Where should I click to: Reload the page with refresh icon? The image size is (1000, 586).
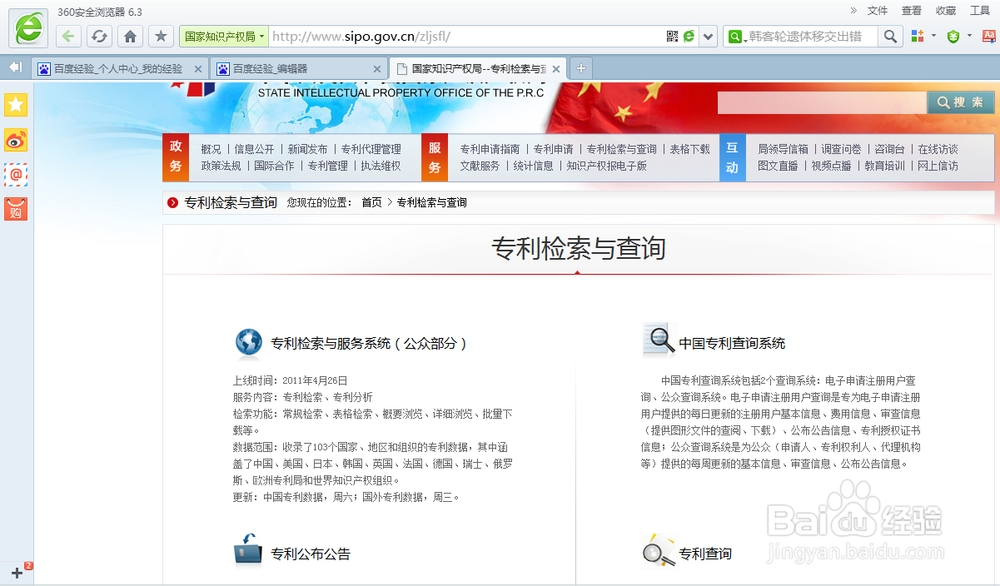click(99, 36)
